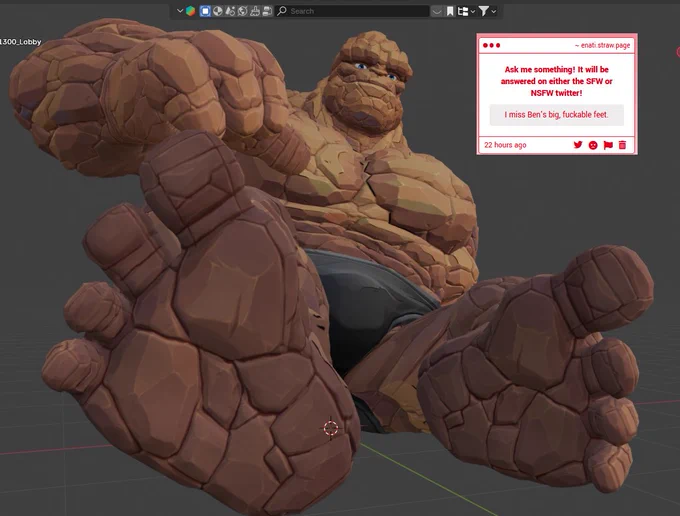This screenshot has width=680, height=516.
Task: Click the magnifier icon in the search box
Action: [x=282, y=11]
